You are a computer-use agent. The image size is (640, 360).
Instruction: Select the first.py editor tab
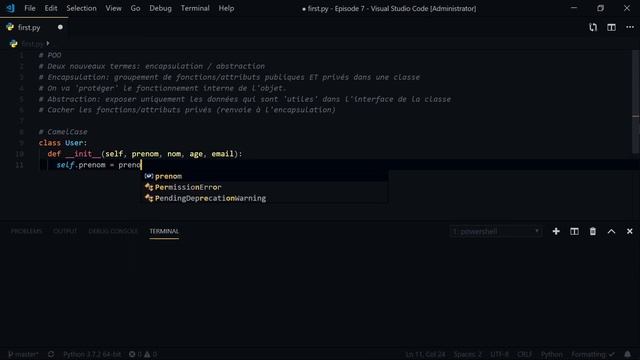(x=34, y=27)
